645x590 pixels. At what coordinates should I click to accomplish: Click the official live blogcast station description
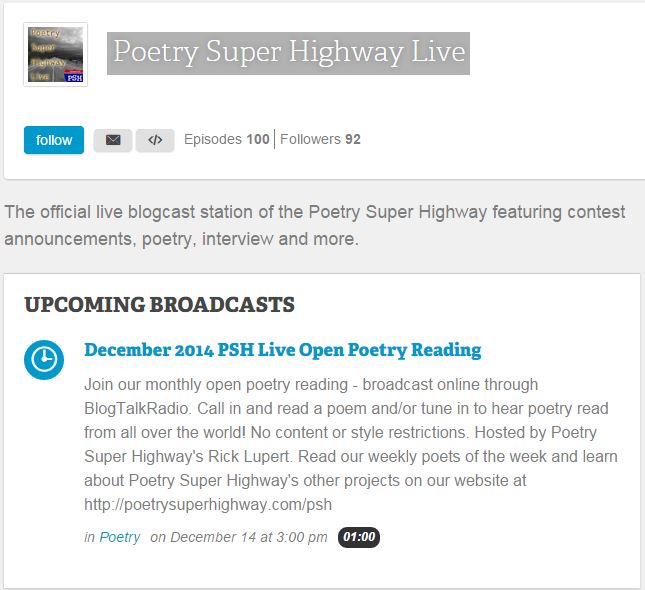(314, 226)
